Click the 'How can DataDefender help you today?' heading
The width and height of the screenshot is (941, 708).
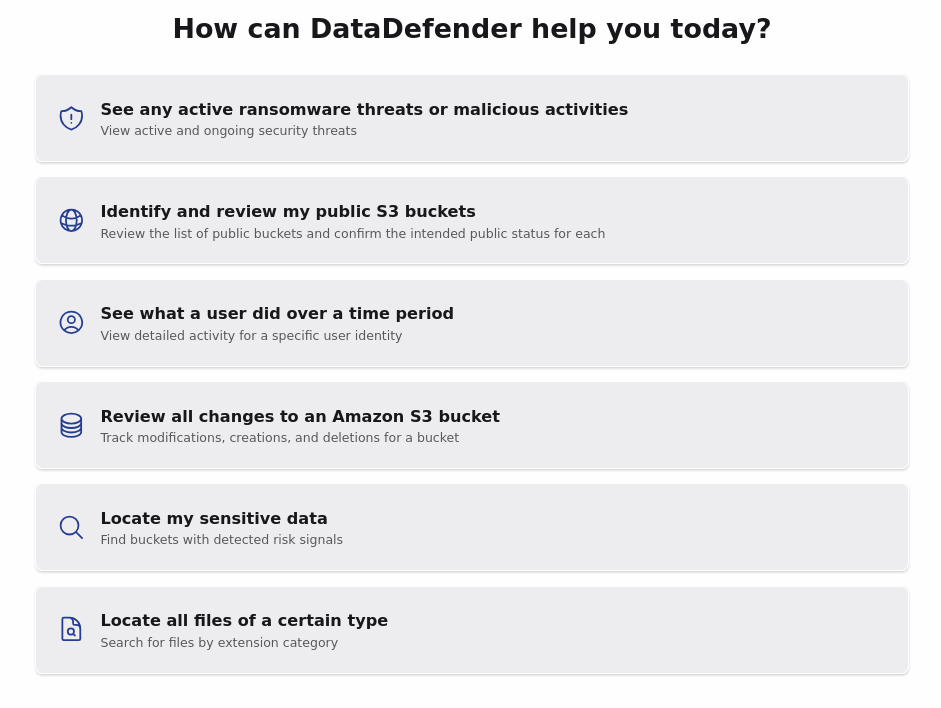click(x=471, y=29)
